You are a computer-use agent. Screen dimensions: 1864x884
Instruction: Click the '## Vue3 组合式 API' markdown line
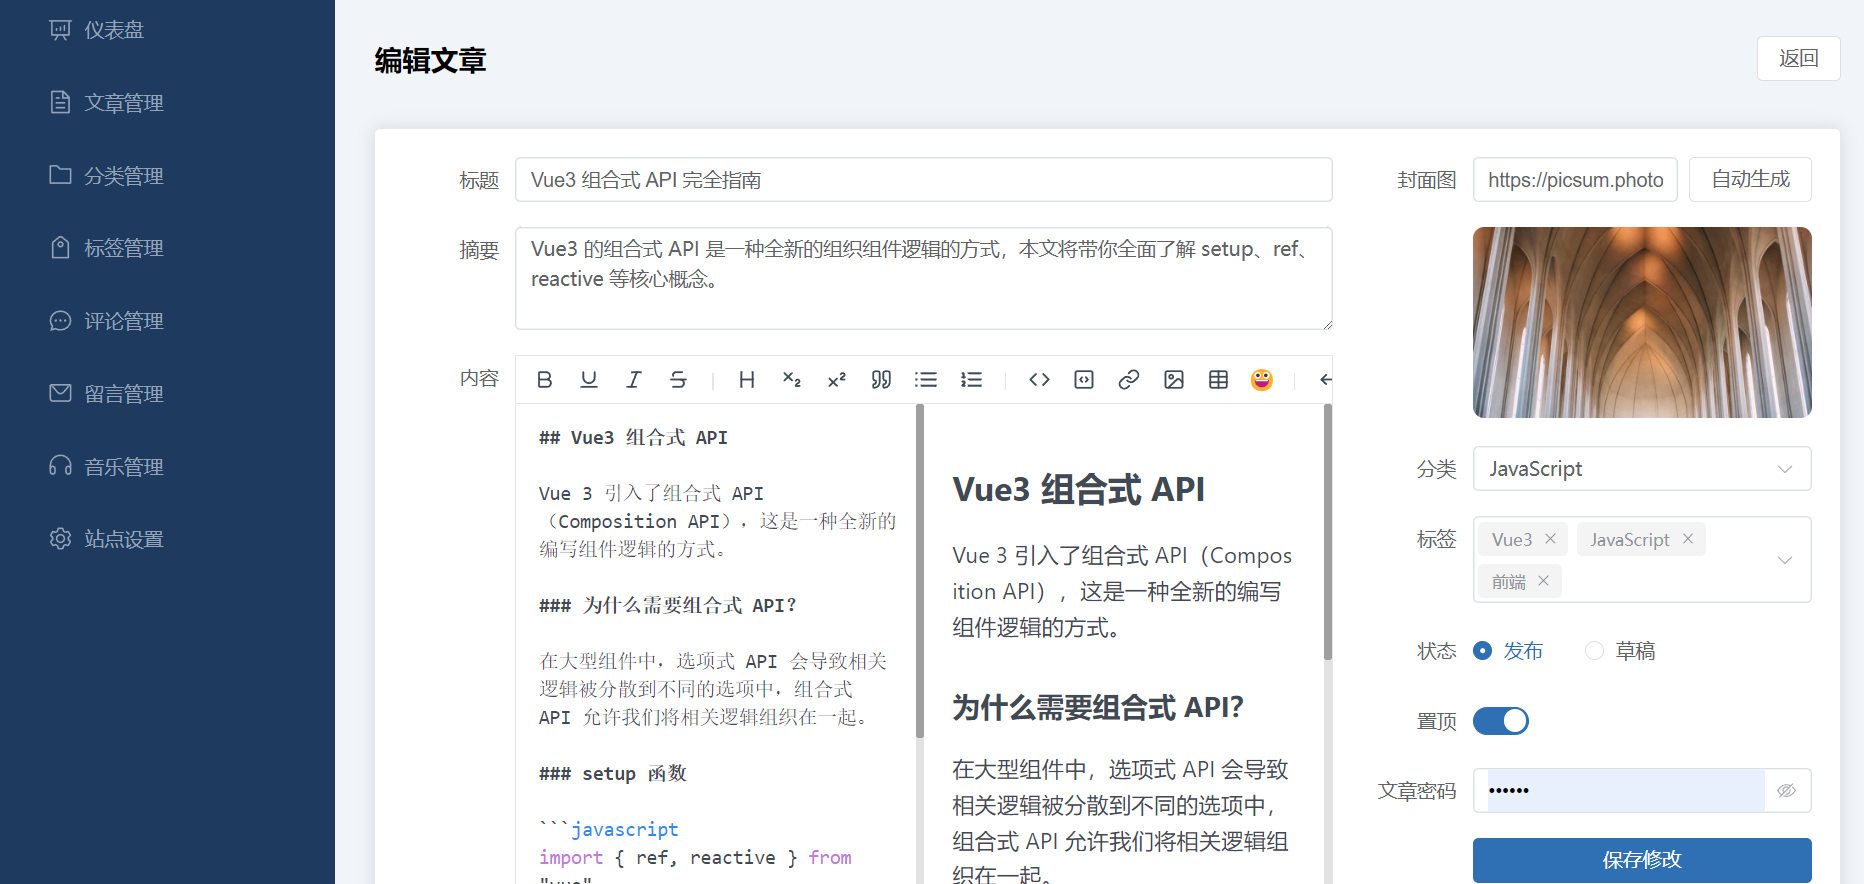pos(633,438)
